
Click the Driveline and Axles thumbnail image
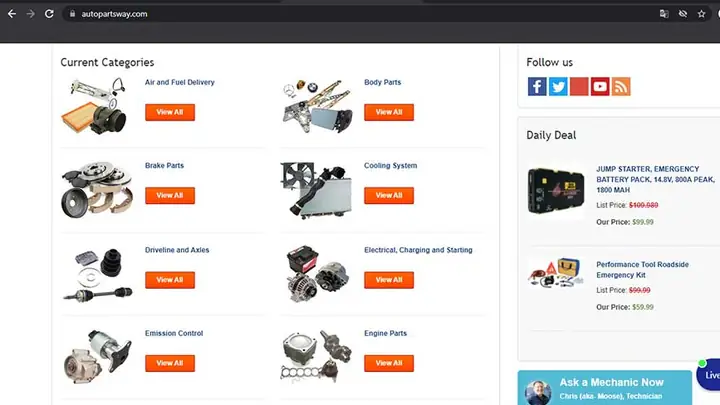(97, 275)
